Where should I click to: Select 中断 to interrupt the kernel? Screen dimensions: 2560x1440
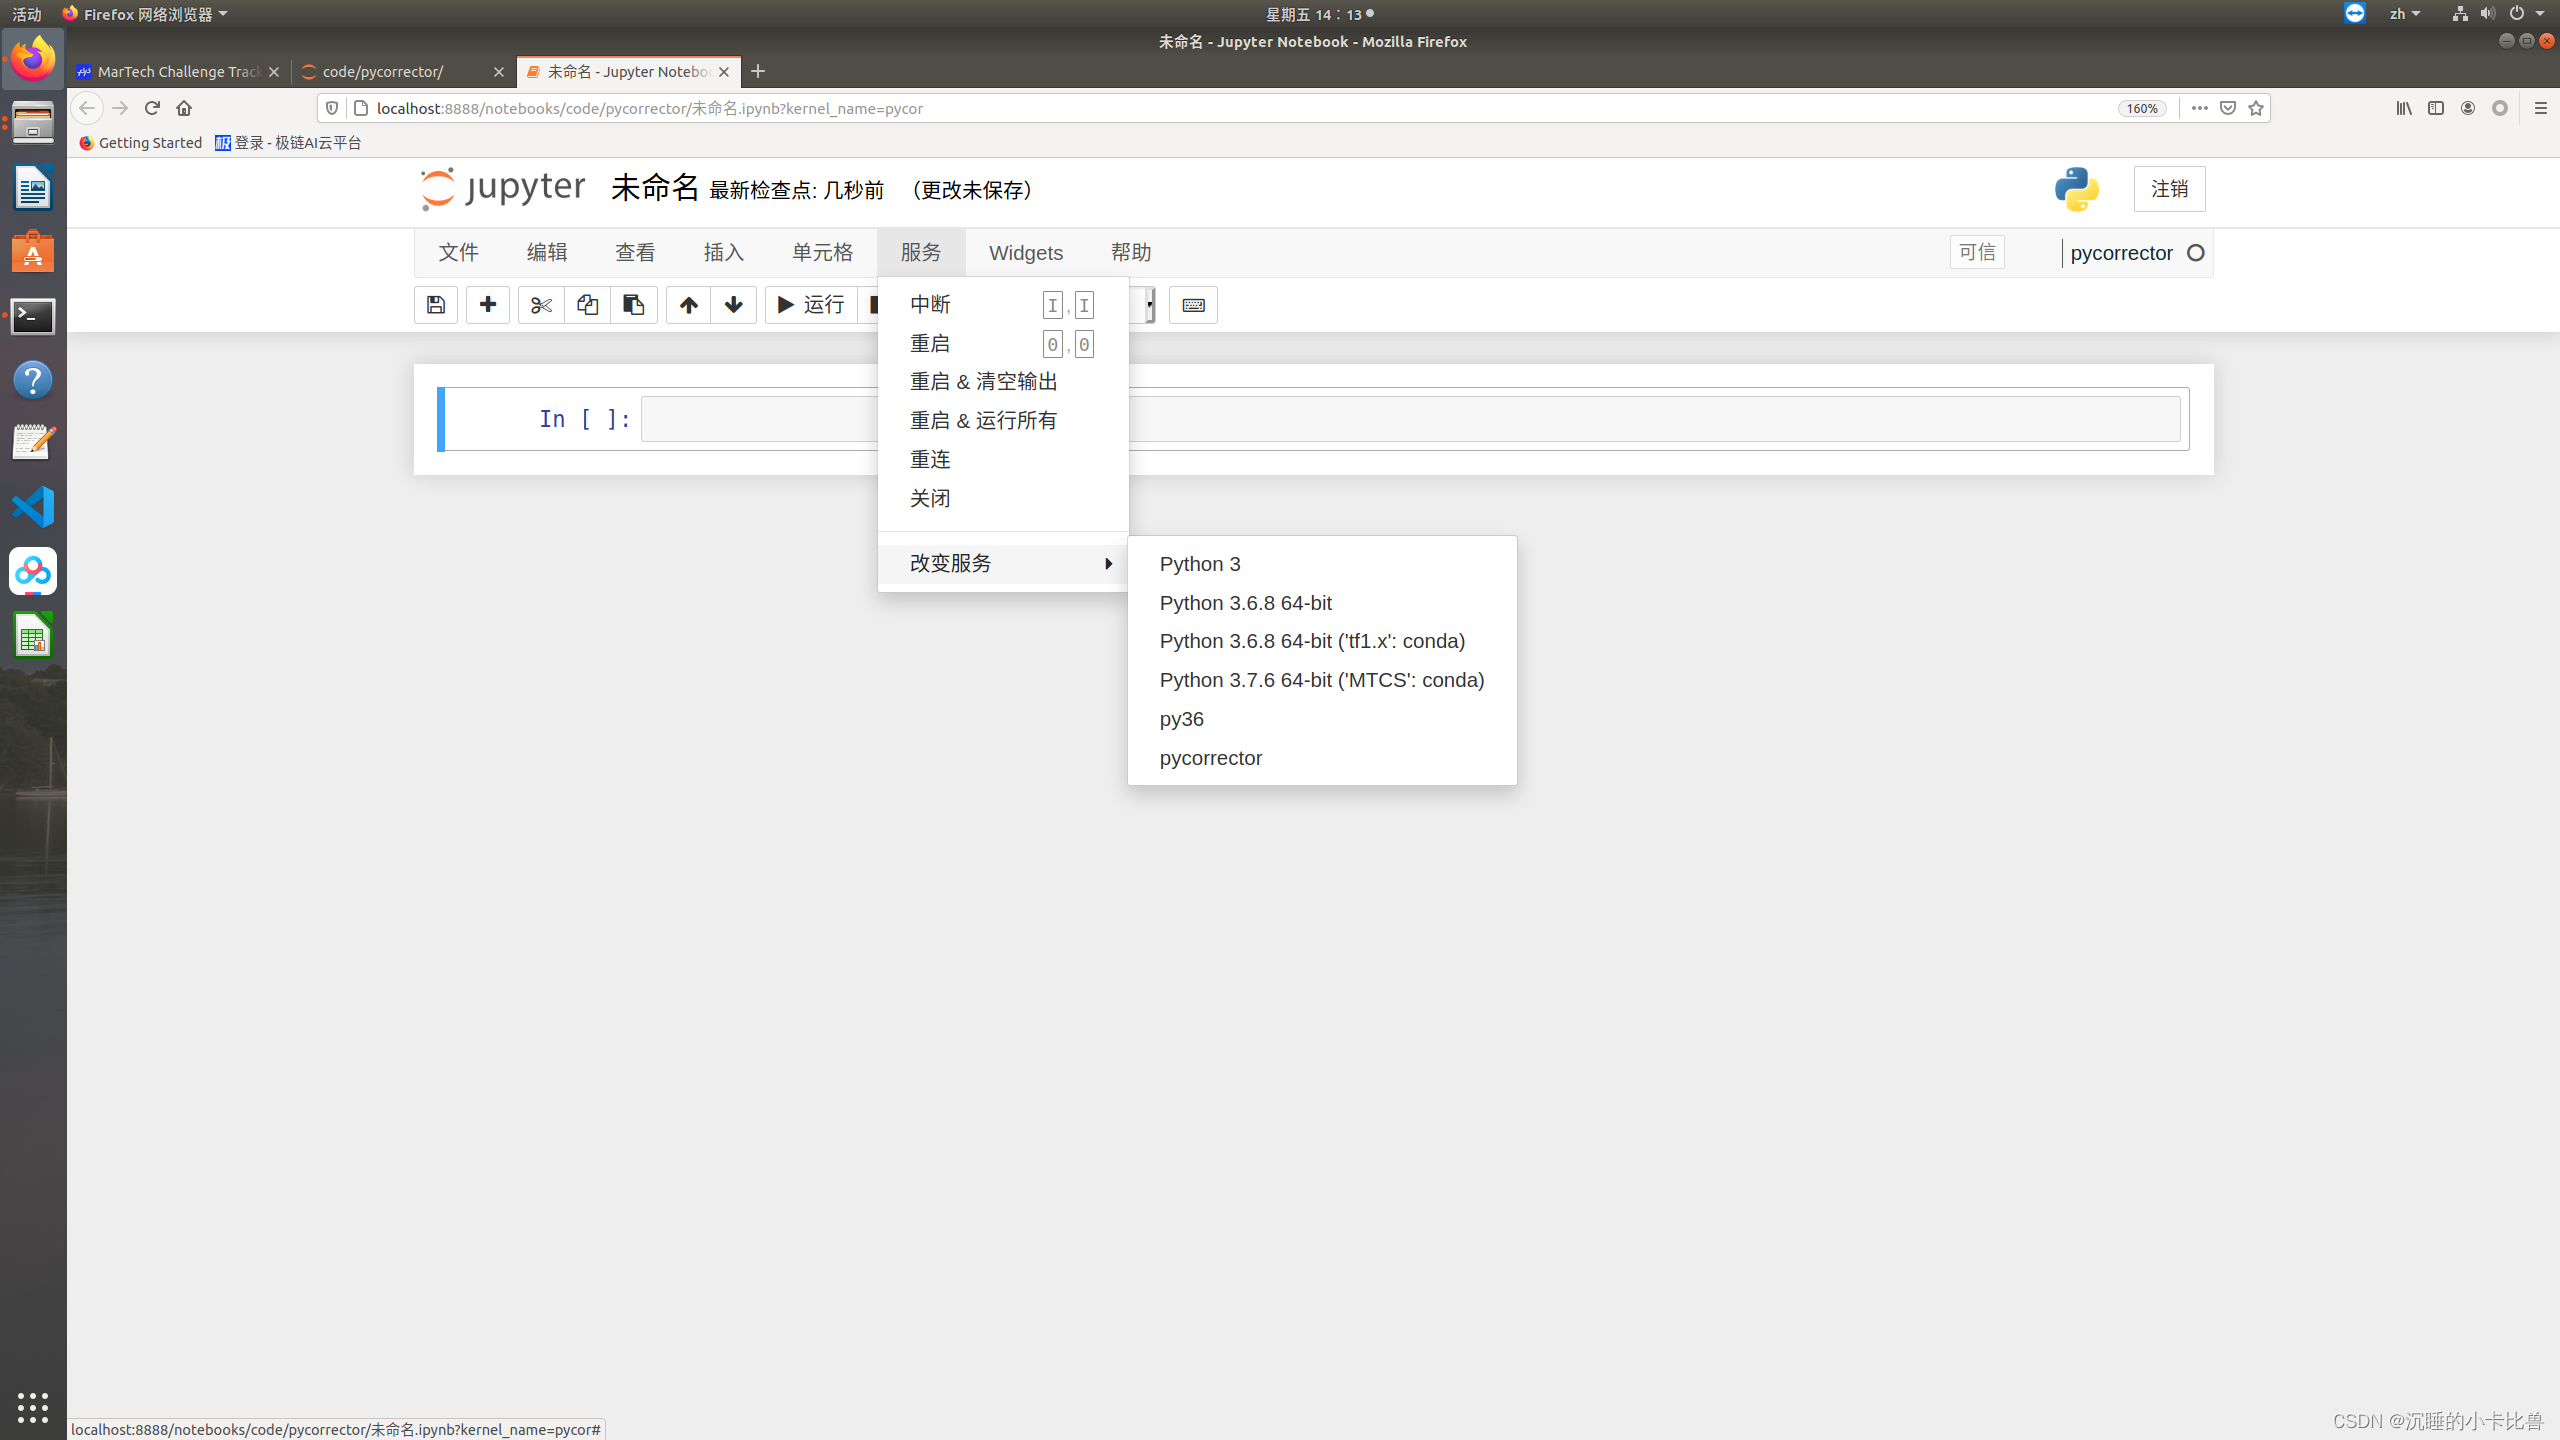pyautogui.click(x=1003, y=305)
